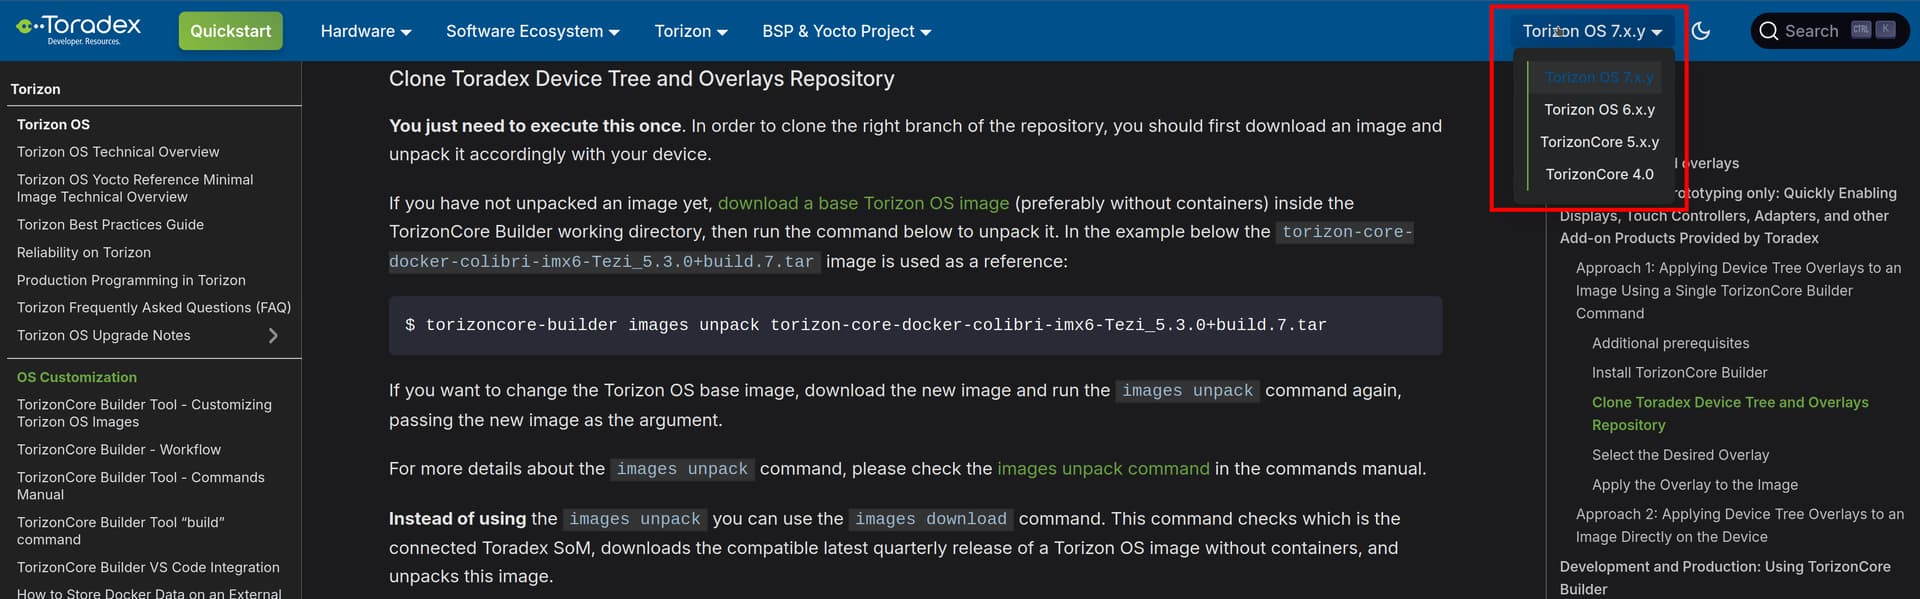Open TorizonCore Builder Tool "build" command
The width and height of the screenshot is (1920, 599).
click(x=121, y=531)
